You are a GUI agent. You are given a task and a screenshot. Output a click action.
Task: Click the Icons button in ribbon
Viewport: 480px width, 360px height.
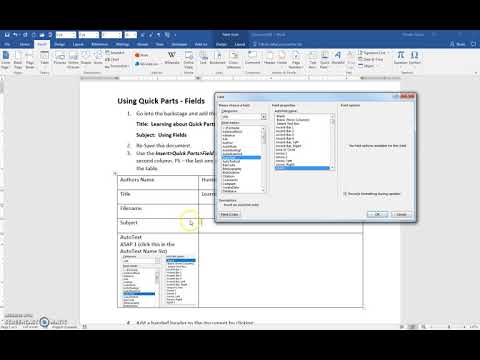[x=98, y=58]
